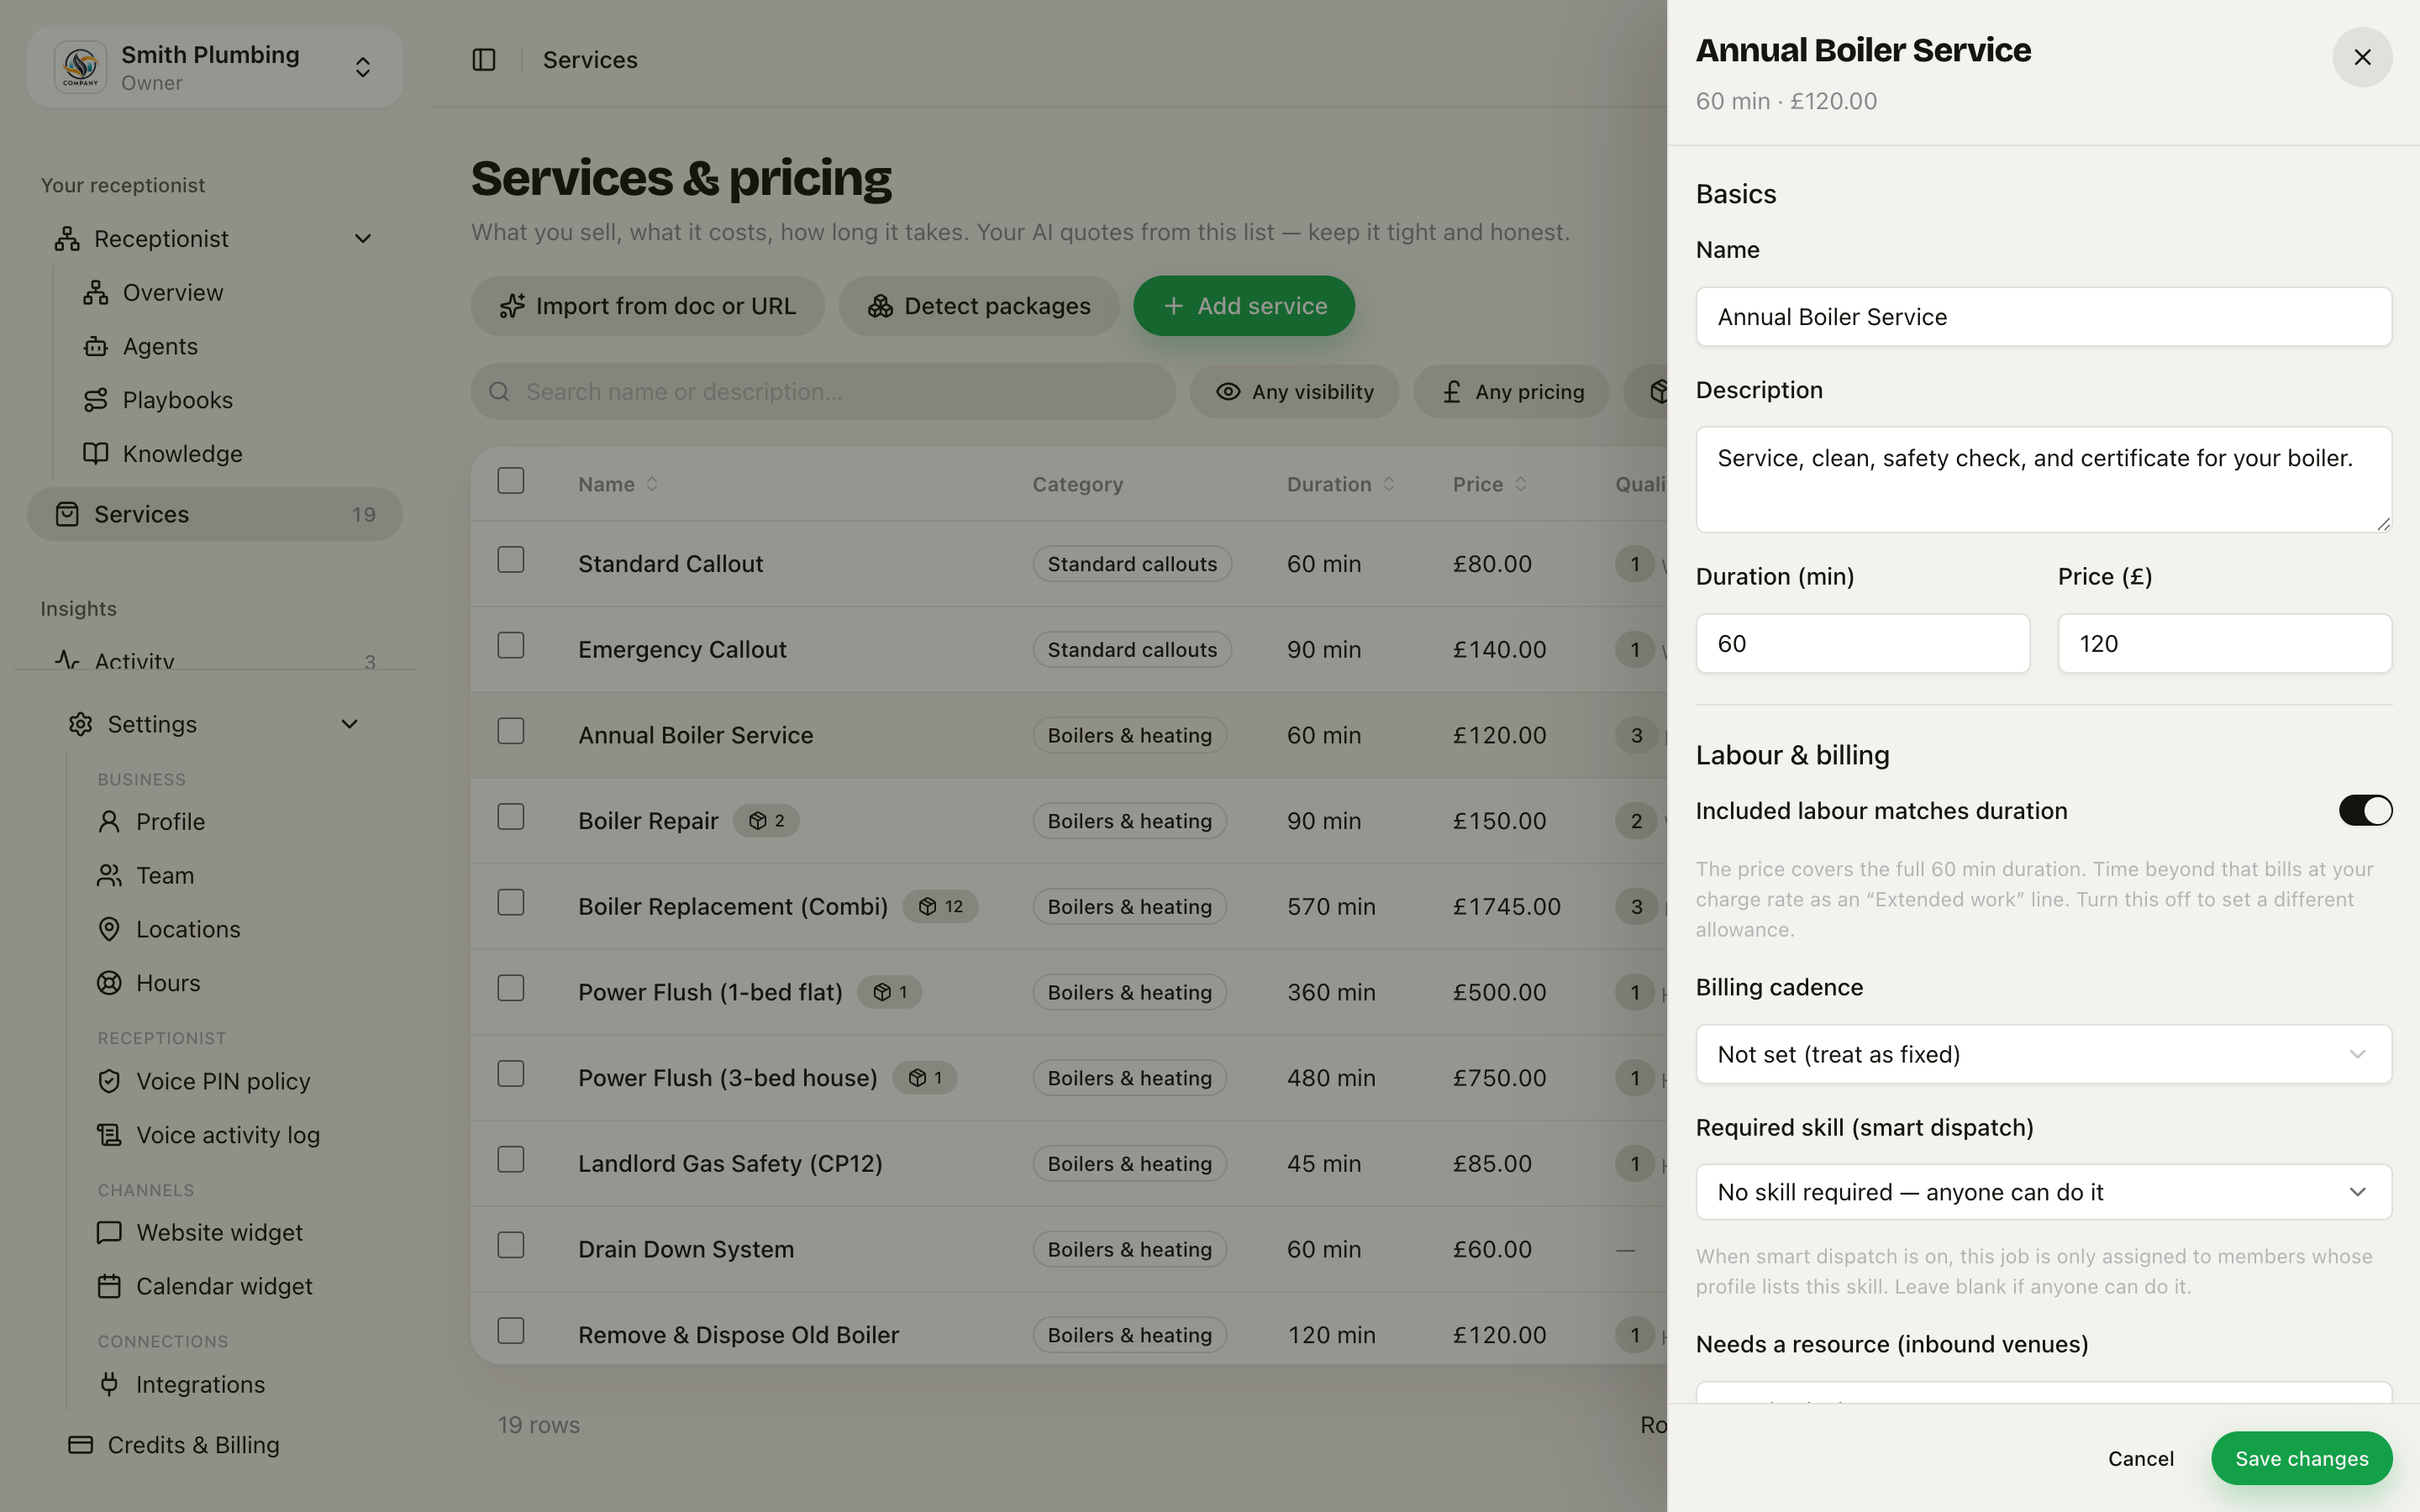The height and width of the screenshot is (1512, 2420).
Task: Open the Playbooks icon
Action: pos(96,400)
